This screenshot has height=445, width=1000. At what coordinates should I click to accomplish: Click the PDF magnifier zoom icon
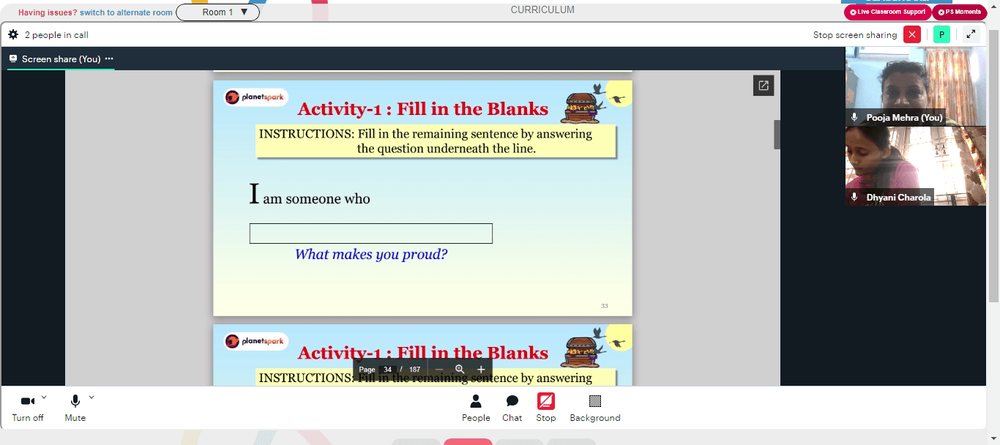tap(460, 369)
